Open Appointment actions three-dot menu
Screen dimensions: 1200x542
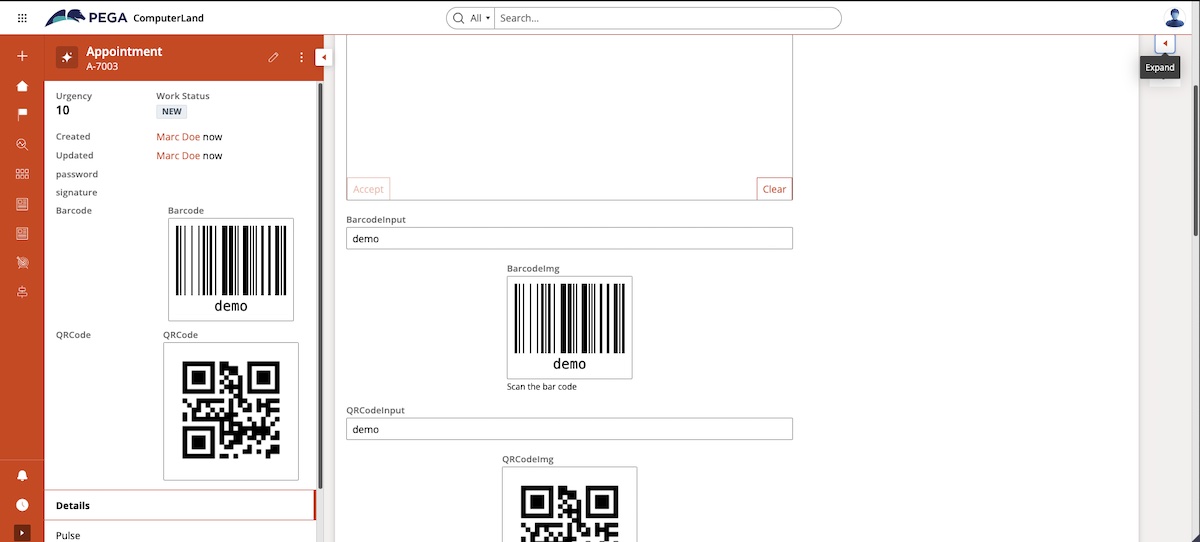[301, 58]
